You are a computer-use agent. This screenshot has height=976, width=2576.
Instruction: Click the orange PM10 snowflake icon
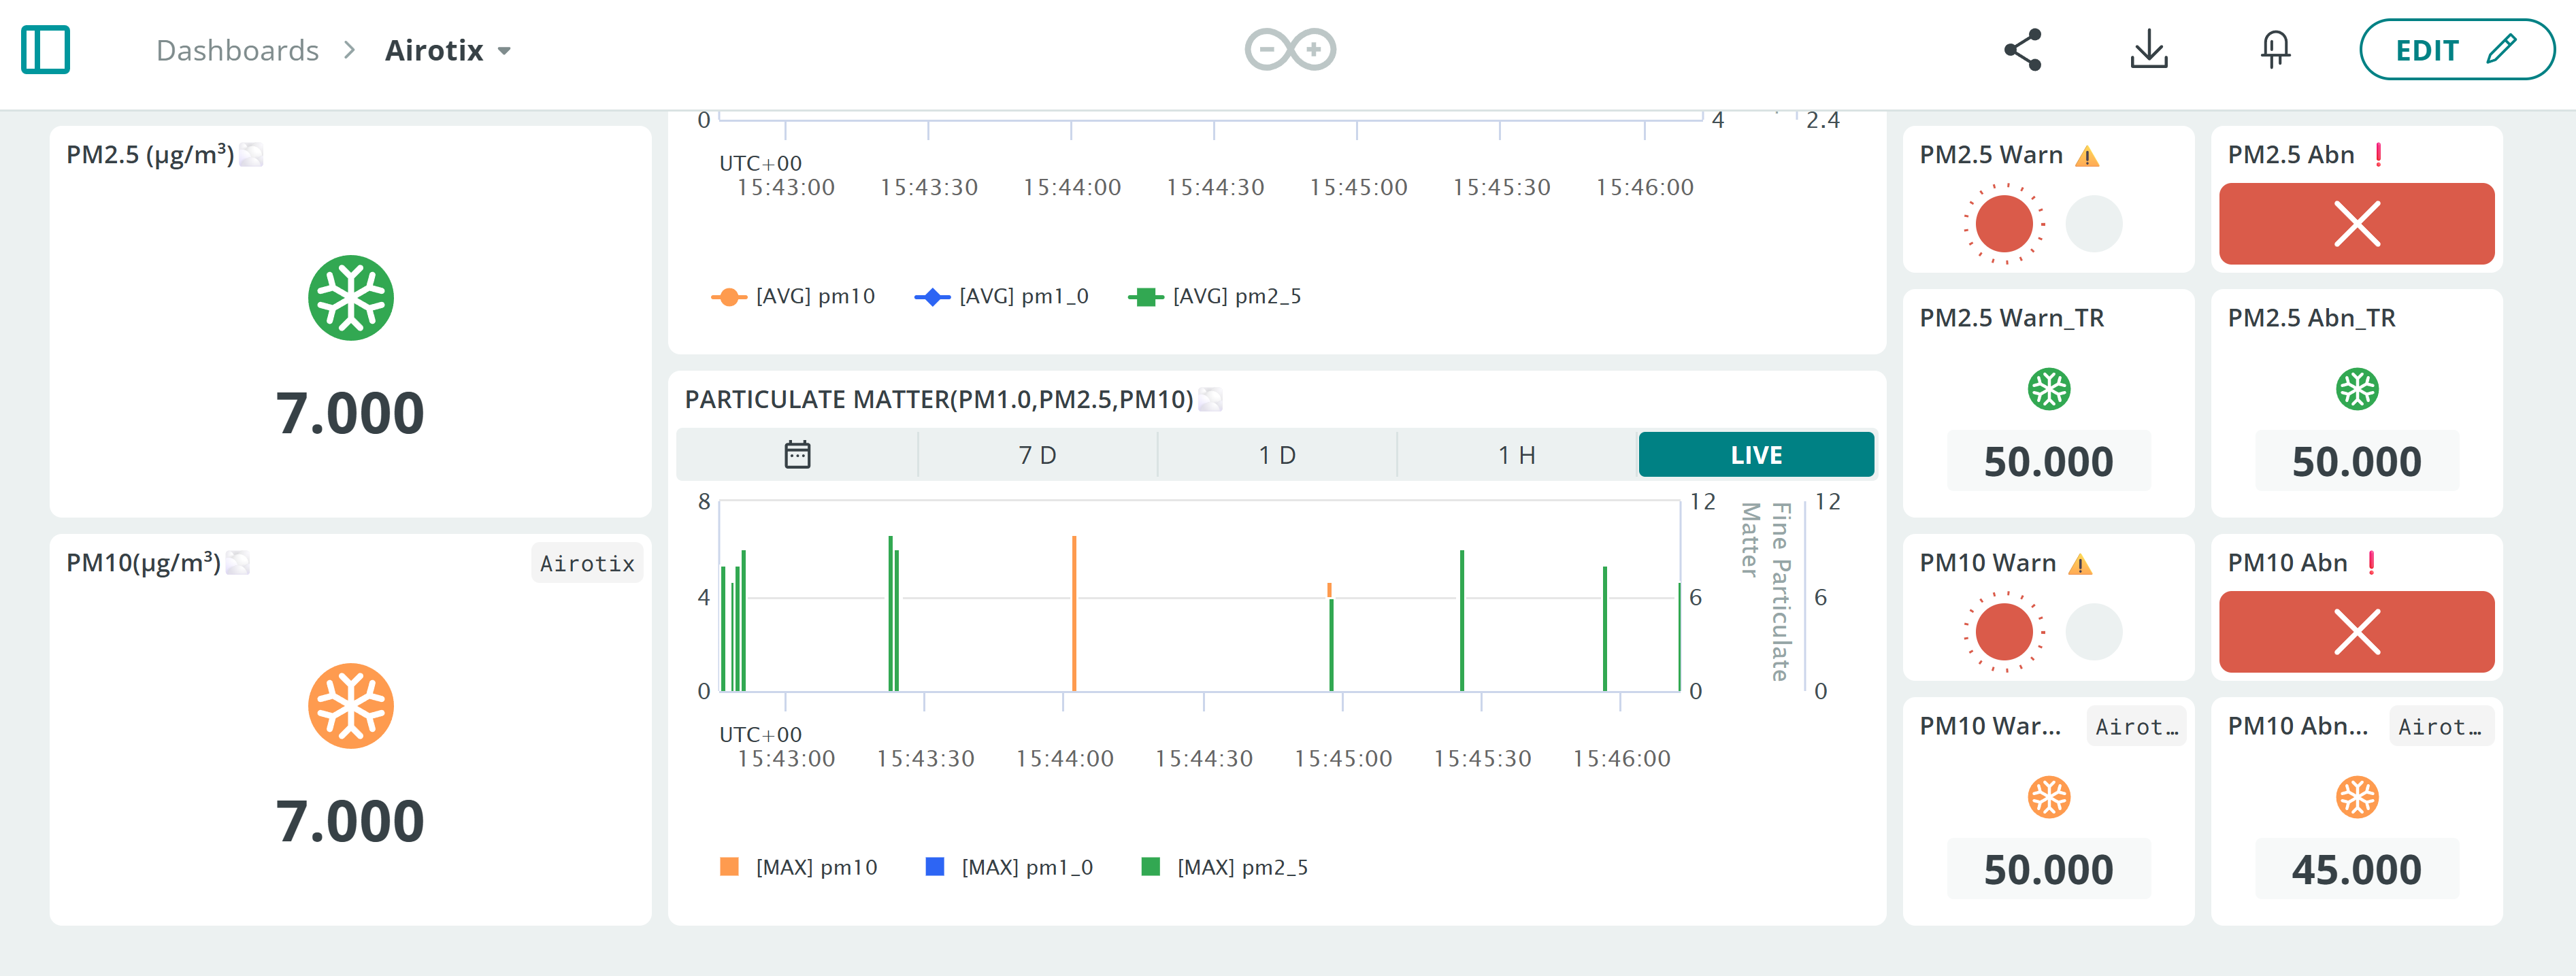tap(350, 706)
